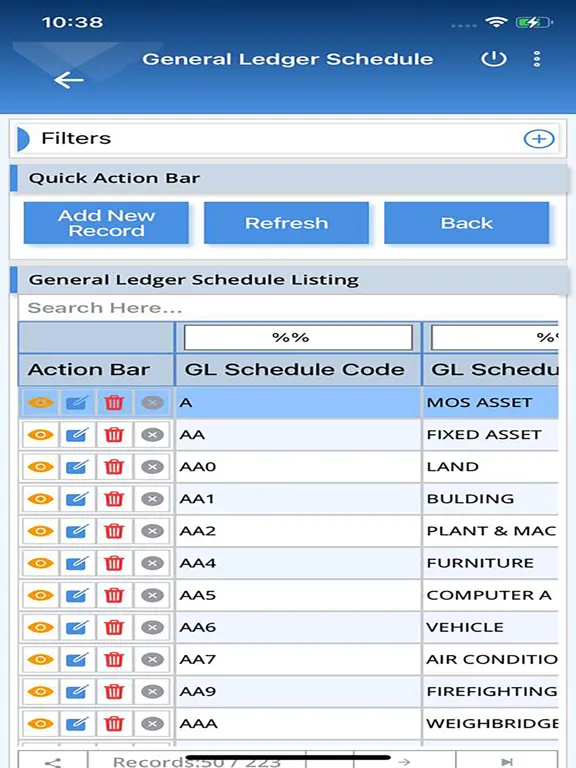Tap the Wi-Fi status icon

(x=496, y=22)
